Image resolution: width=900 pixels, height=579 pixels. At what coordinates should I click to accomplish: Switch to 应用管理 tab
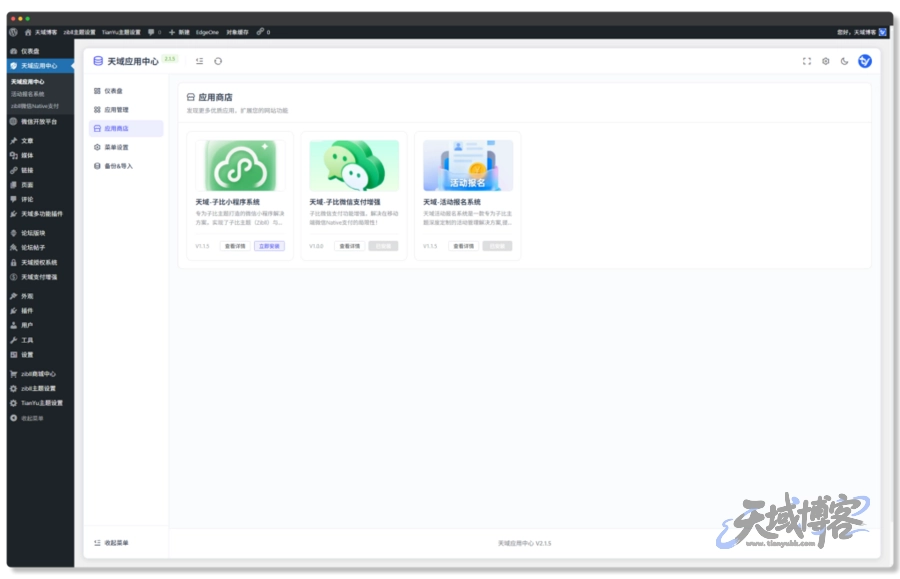pos(126,110)
